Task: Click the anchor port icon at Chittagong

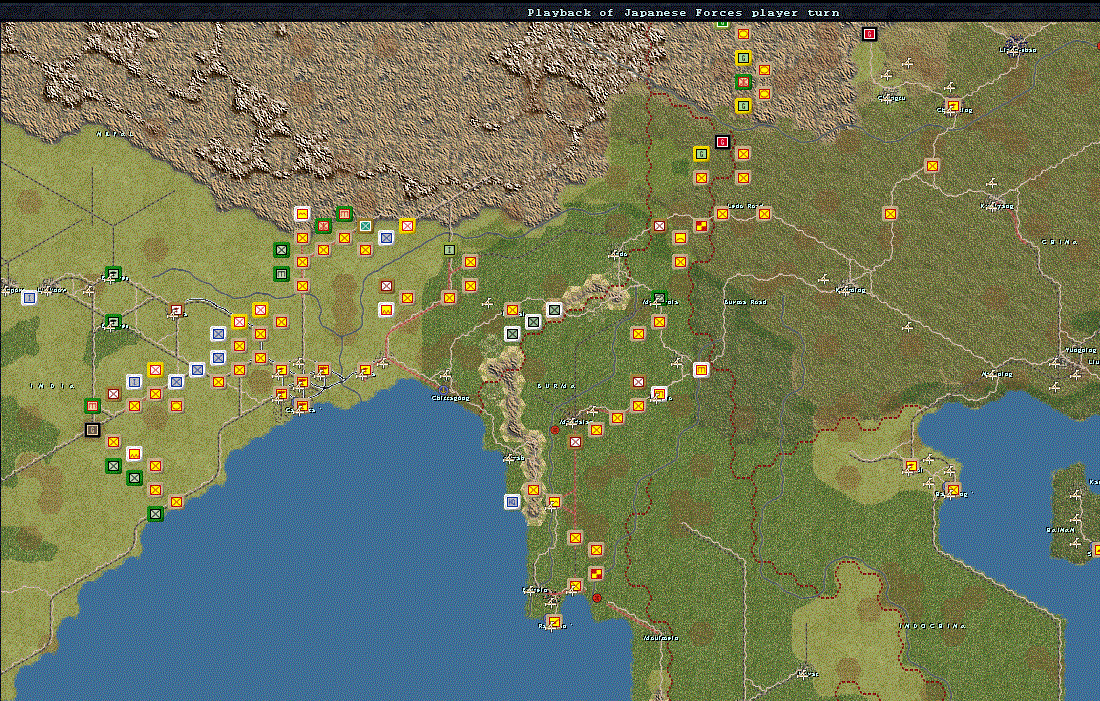Action: 443,389
